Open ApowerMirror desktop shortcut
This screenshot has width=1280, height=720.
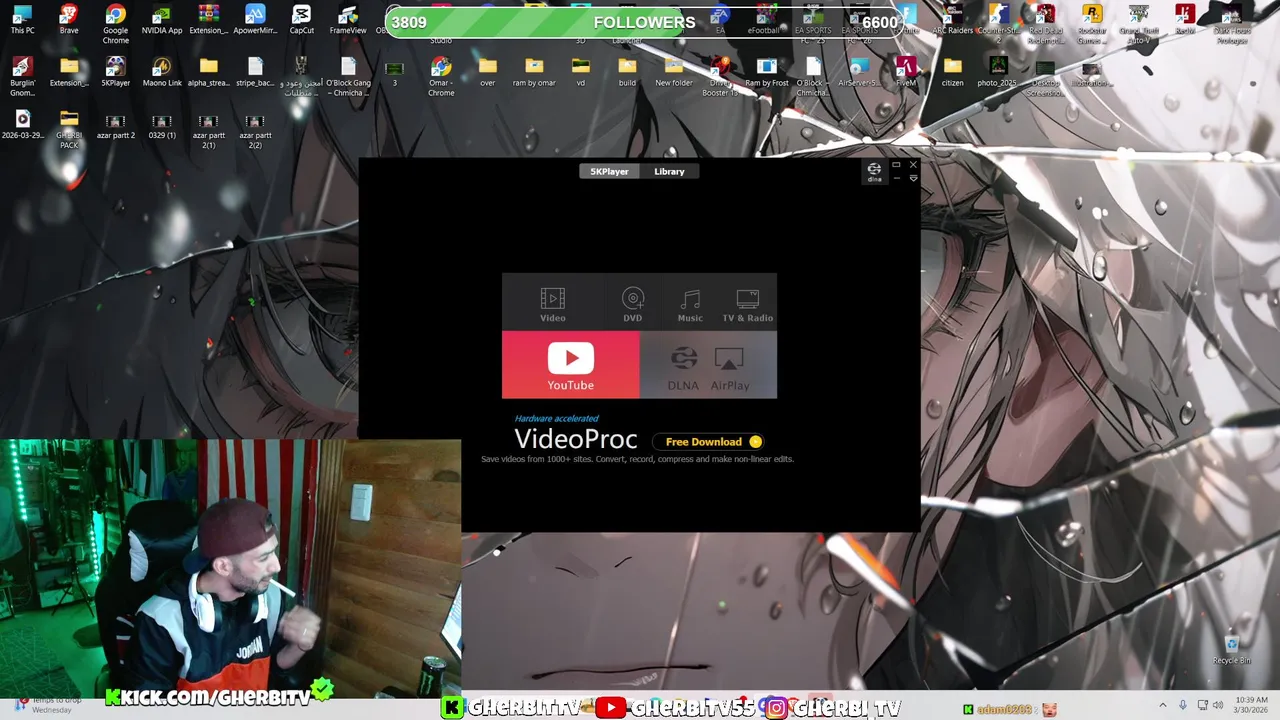tap(255, 20)
